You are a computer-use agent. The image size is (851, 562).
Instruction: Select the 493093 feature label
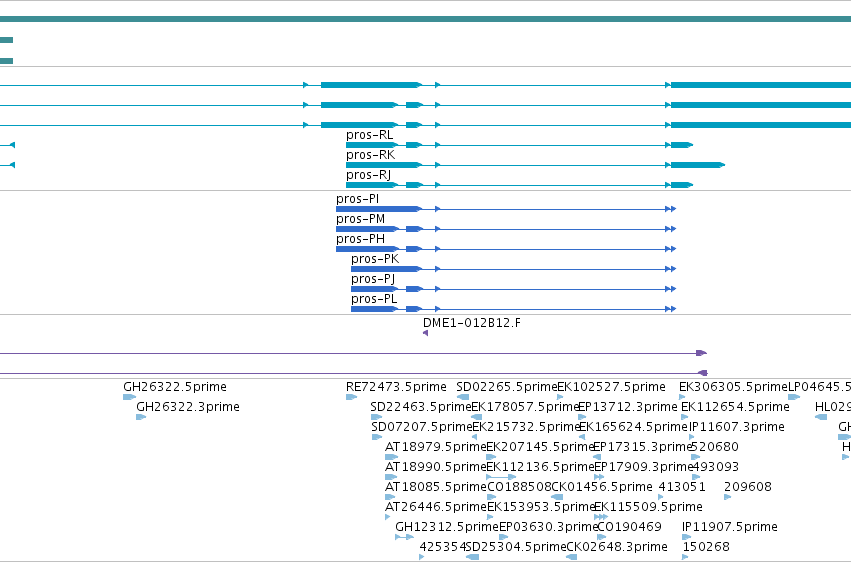tap(716, 468)
